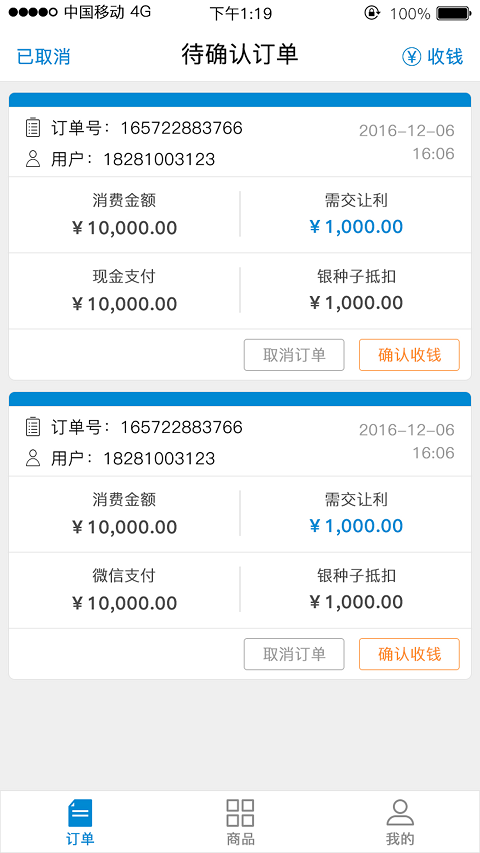480x853 pixels.
Task: Tap user icon in second order card
Action: (x=33, y=458)
